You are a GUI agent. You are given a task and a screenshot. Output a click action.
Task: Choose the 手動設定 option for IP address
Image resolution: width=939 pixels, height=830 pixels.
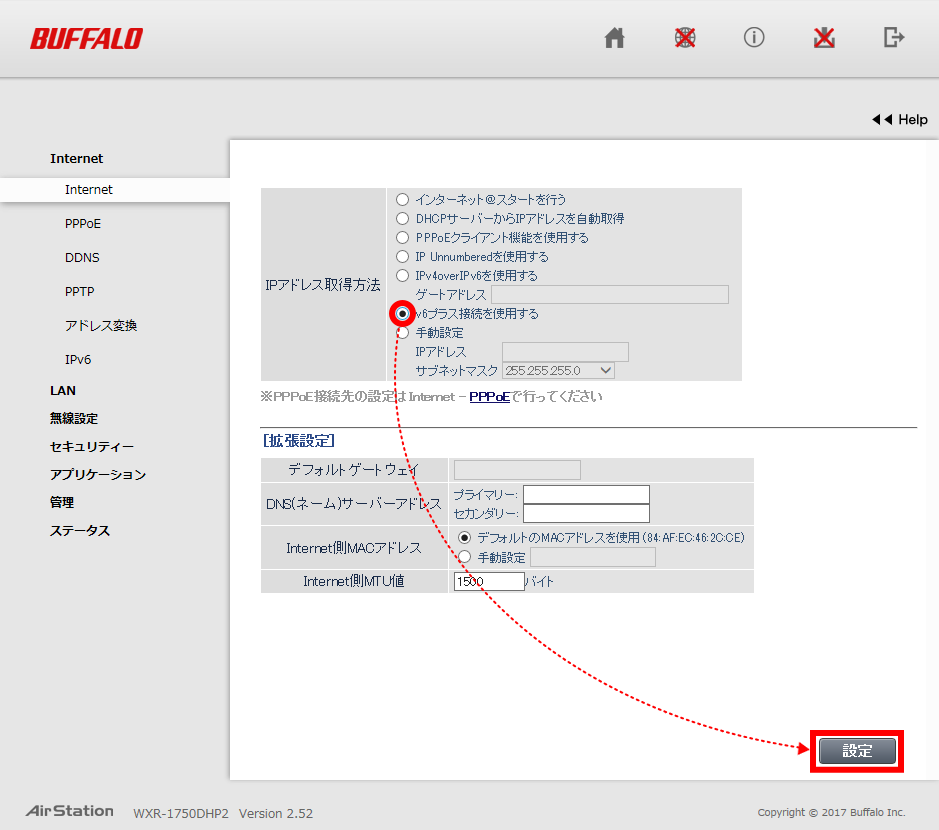pos(401,333)
